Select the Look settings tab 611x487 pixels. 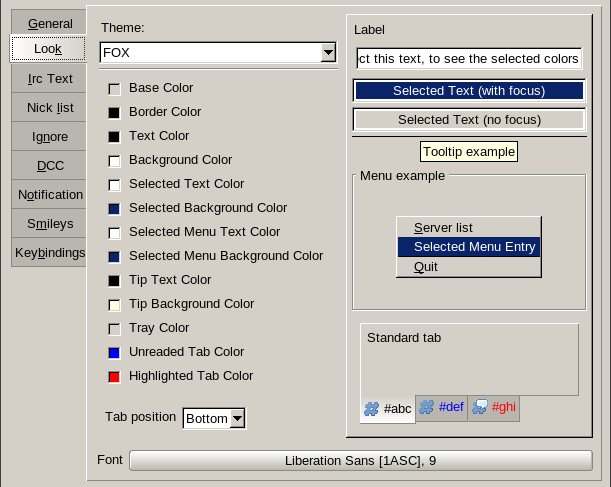tap(48, 49)
